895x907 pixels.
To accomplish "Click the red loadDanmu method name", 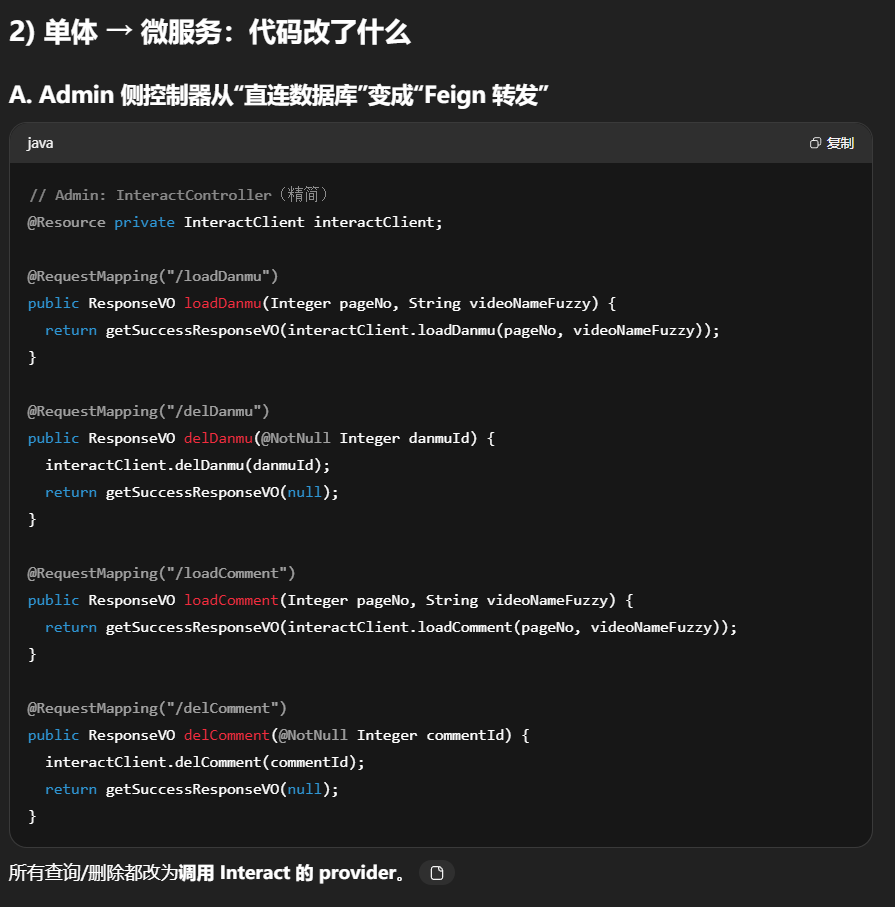I will pos(222,303).
